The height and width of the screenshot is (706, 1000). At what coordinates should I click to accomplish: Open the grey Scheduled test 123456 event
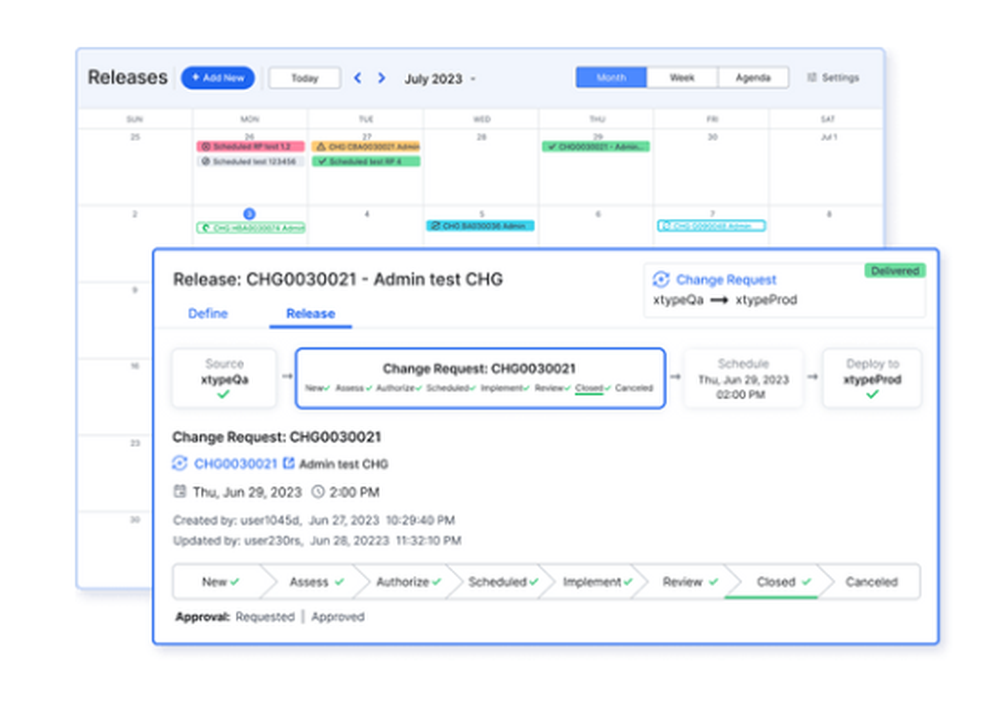[x=251, y=161]
